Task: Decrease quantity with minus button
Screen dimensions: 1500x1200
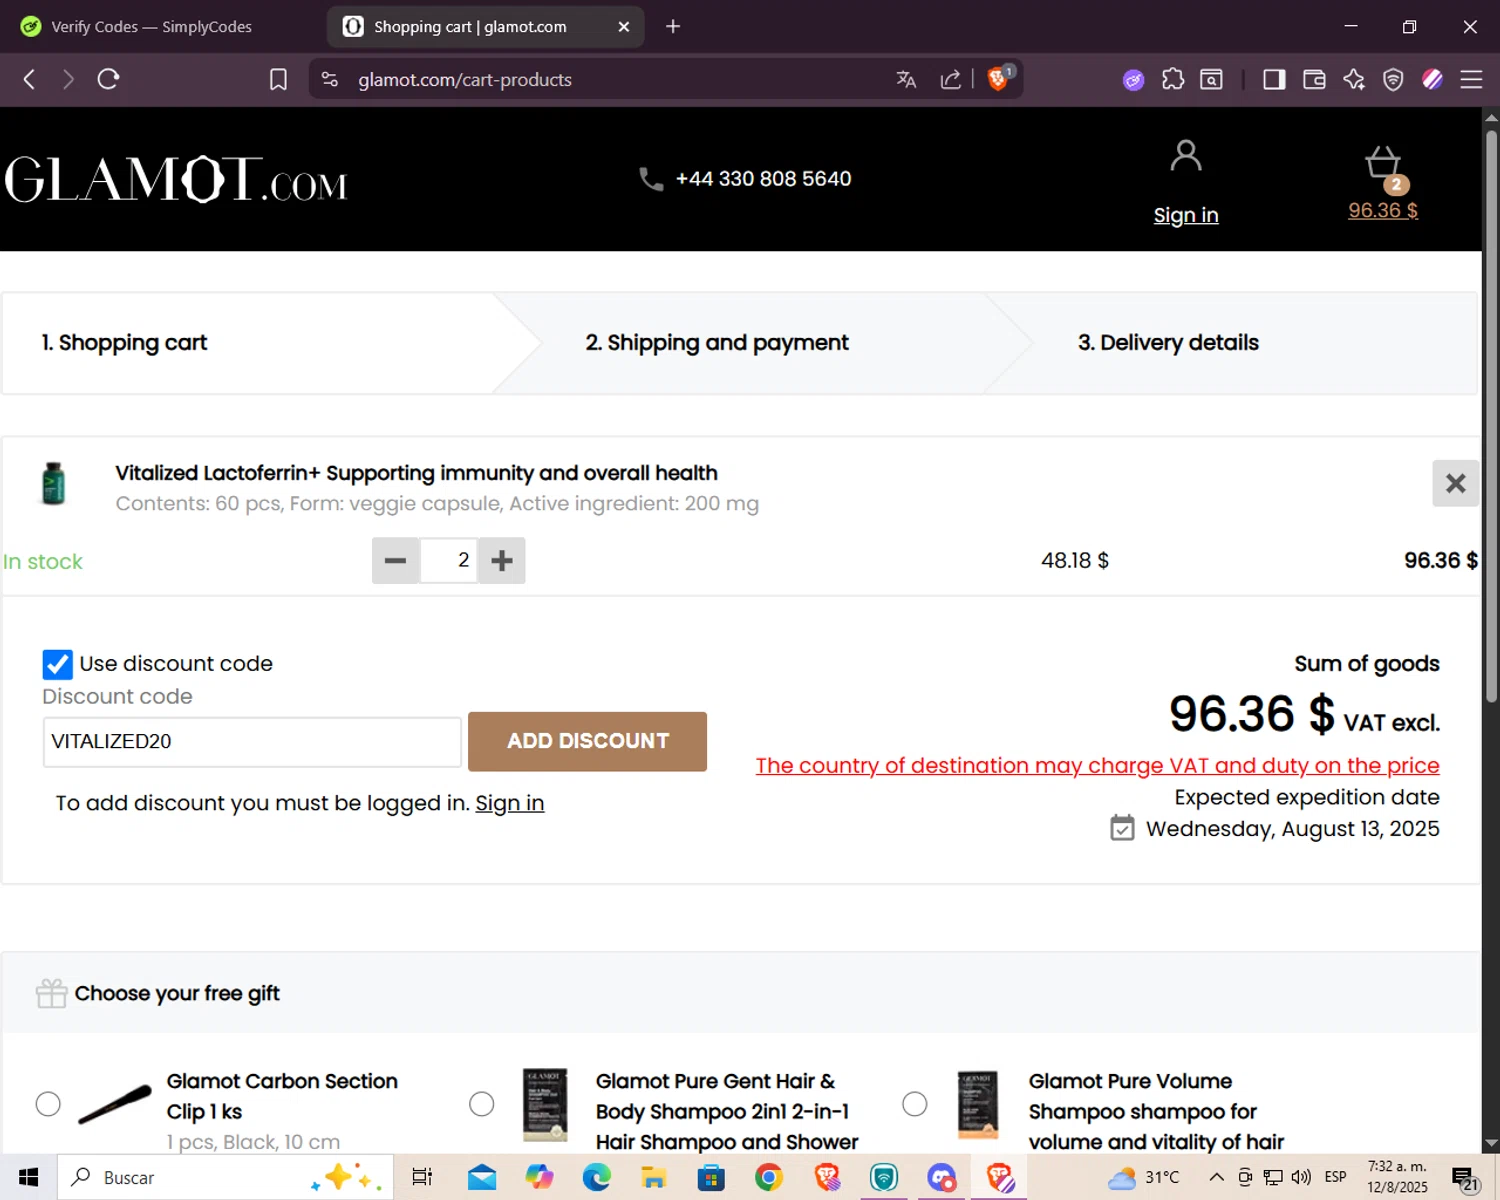Action: 395,561
